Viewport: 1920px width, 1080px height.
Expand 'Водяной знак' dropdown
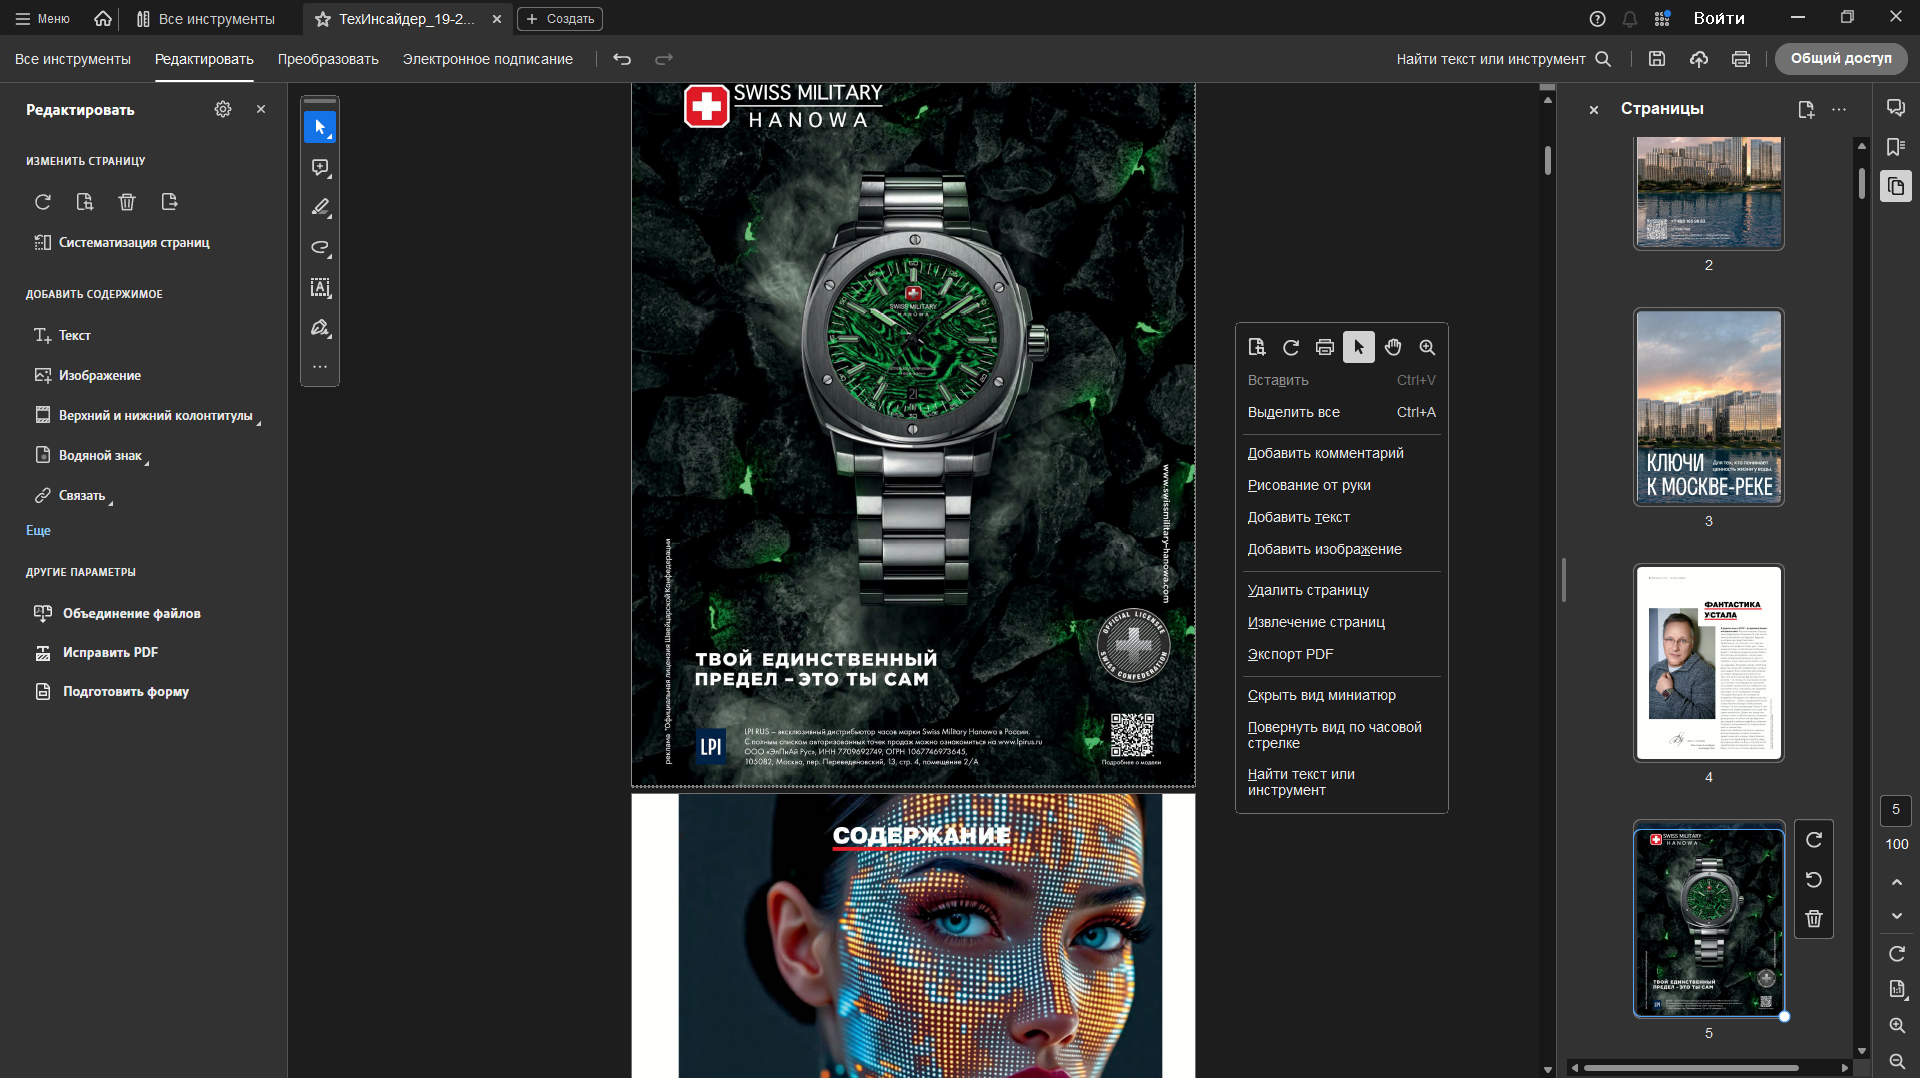click(x=100, y=455)
